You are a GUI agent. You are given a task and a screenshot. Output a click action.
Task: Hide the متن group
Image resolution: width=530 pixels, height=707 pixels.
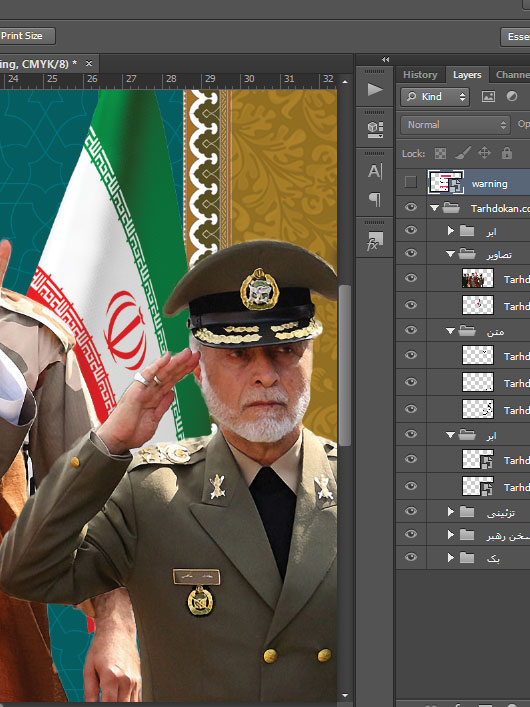click(410, 330)
